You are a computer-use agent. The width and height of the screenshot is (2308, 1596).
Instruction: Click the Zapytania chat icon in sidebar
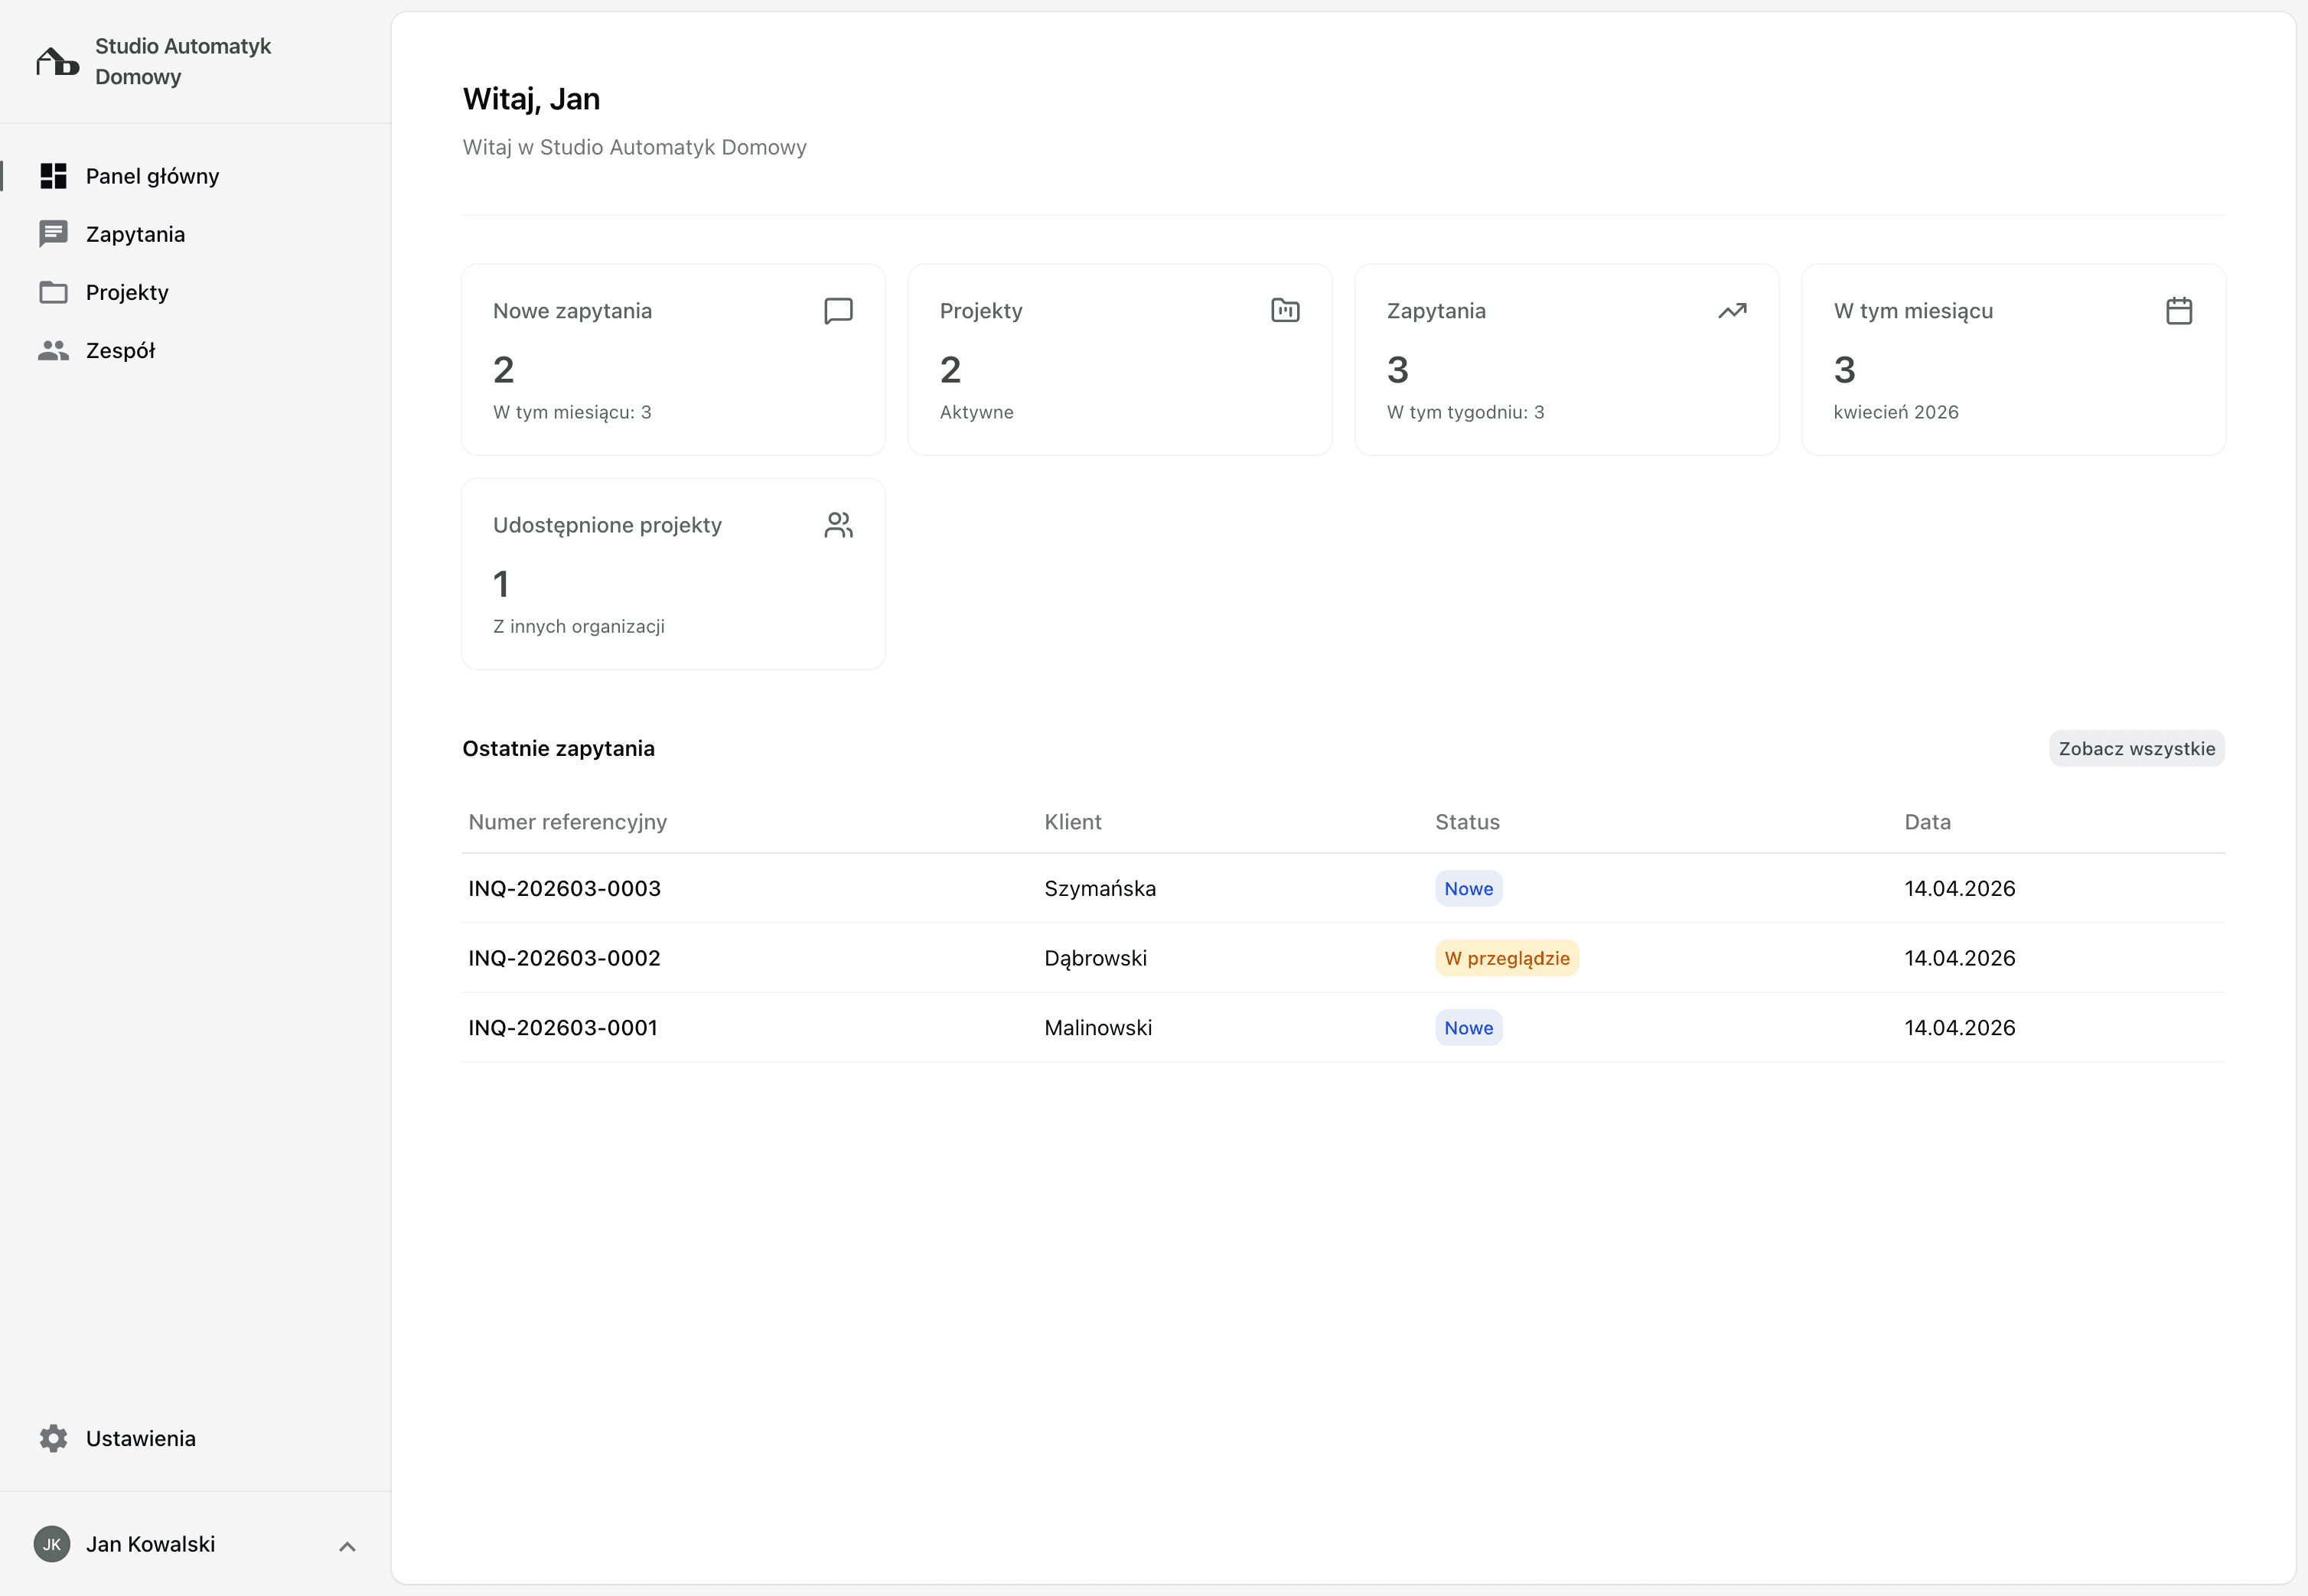pyautogui.click(x=53, y=234)
